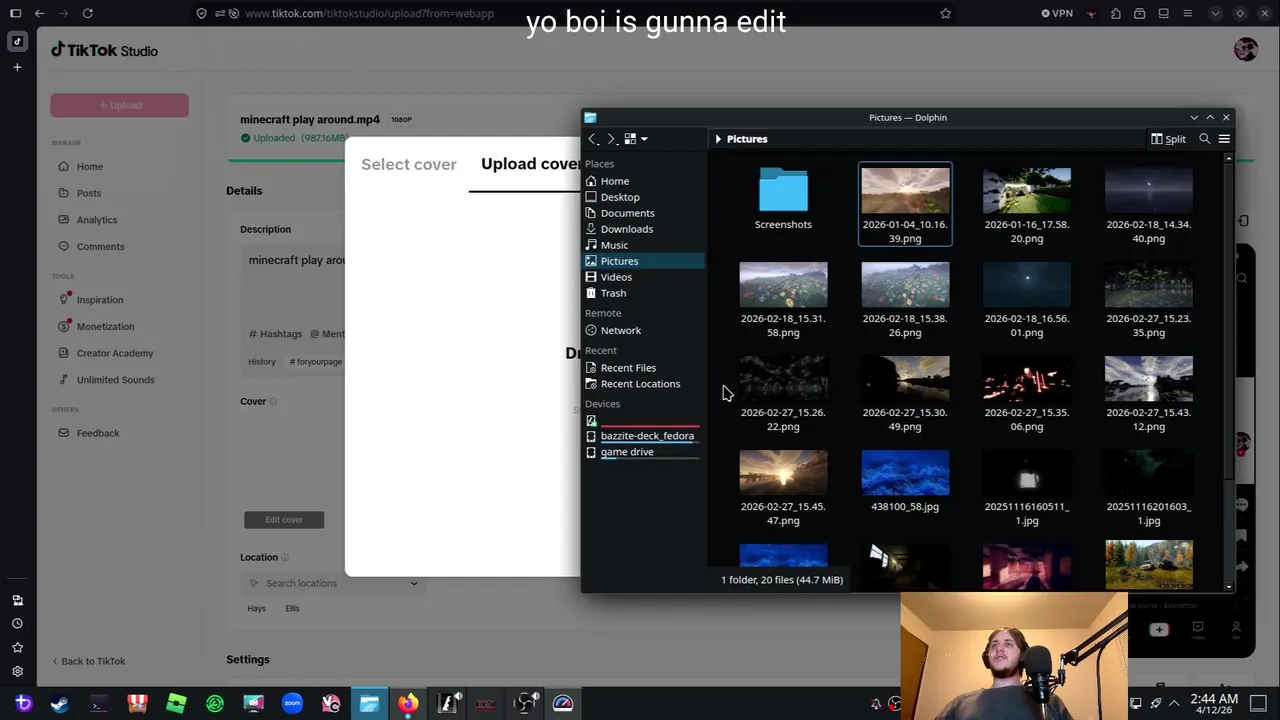Viewport: 1280px width, 720px height.
Task: Click the Hashtags button
Action: tap(275, 334)
